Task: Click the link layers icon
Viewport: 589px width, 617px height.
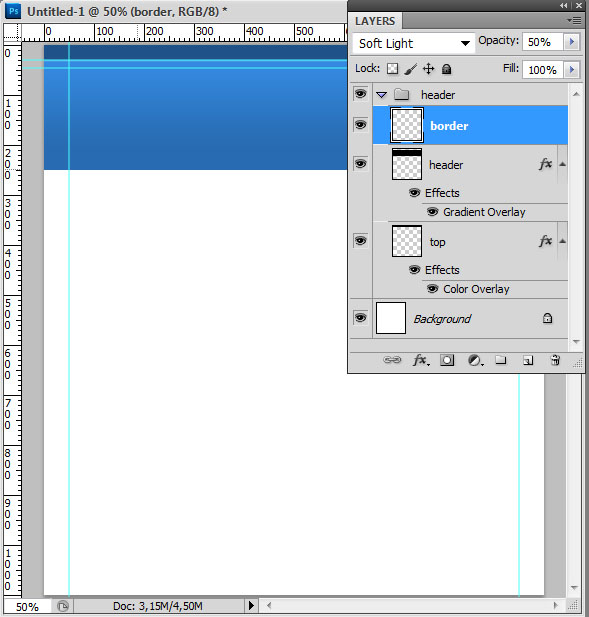Action: click(392, 360)
